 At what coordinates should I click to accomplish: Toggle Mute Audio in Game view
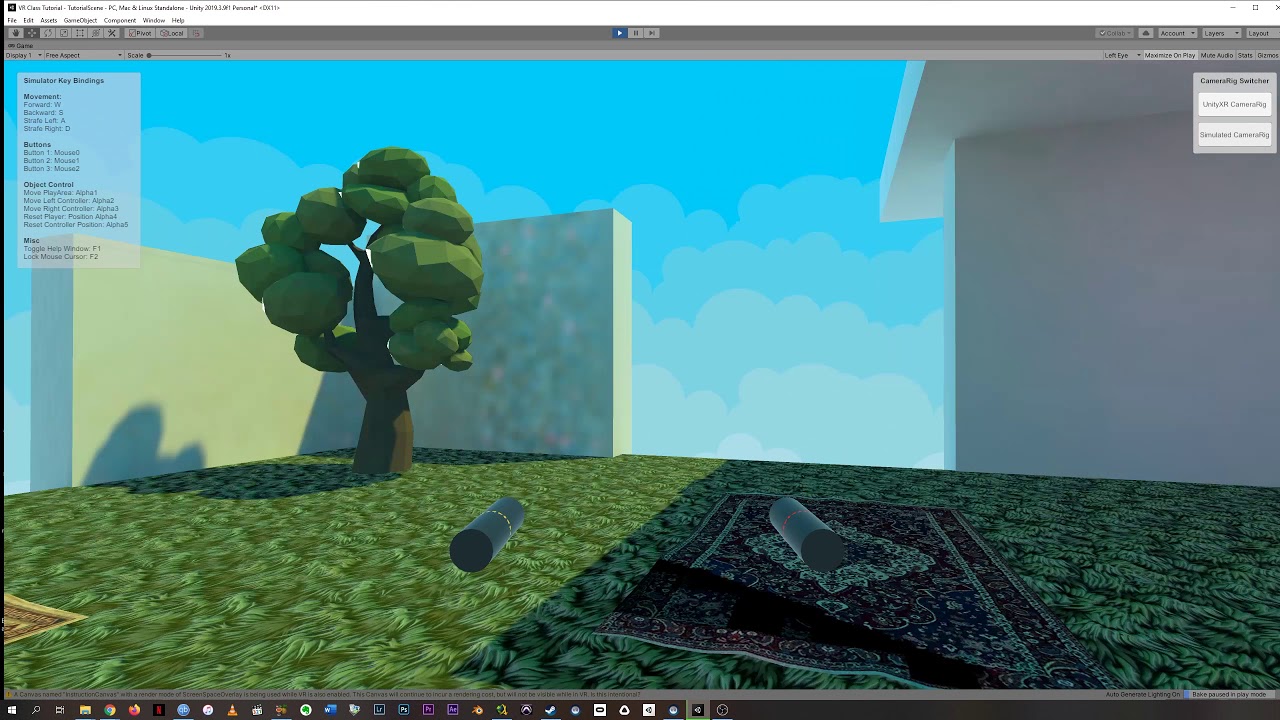click(x=1217, y=55)
